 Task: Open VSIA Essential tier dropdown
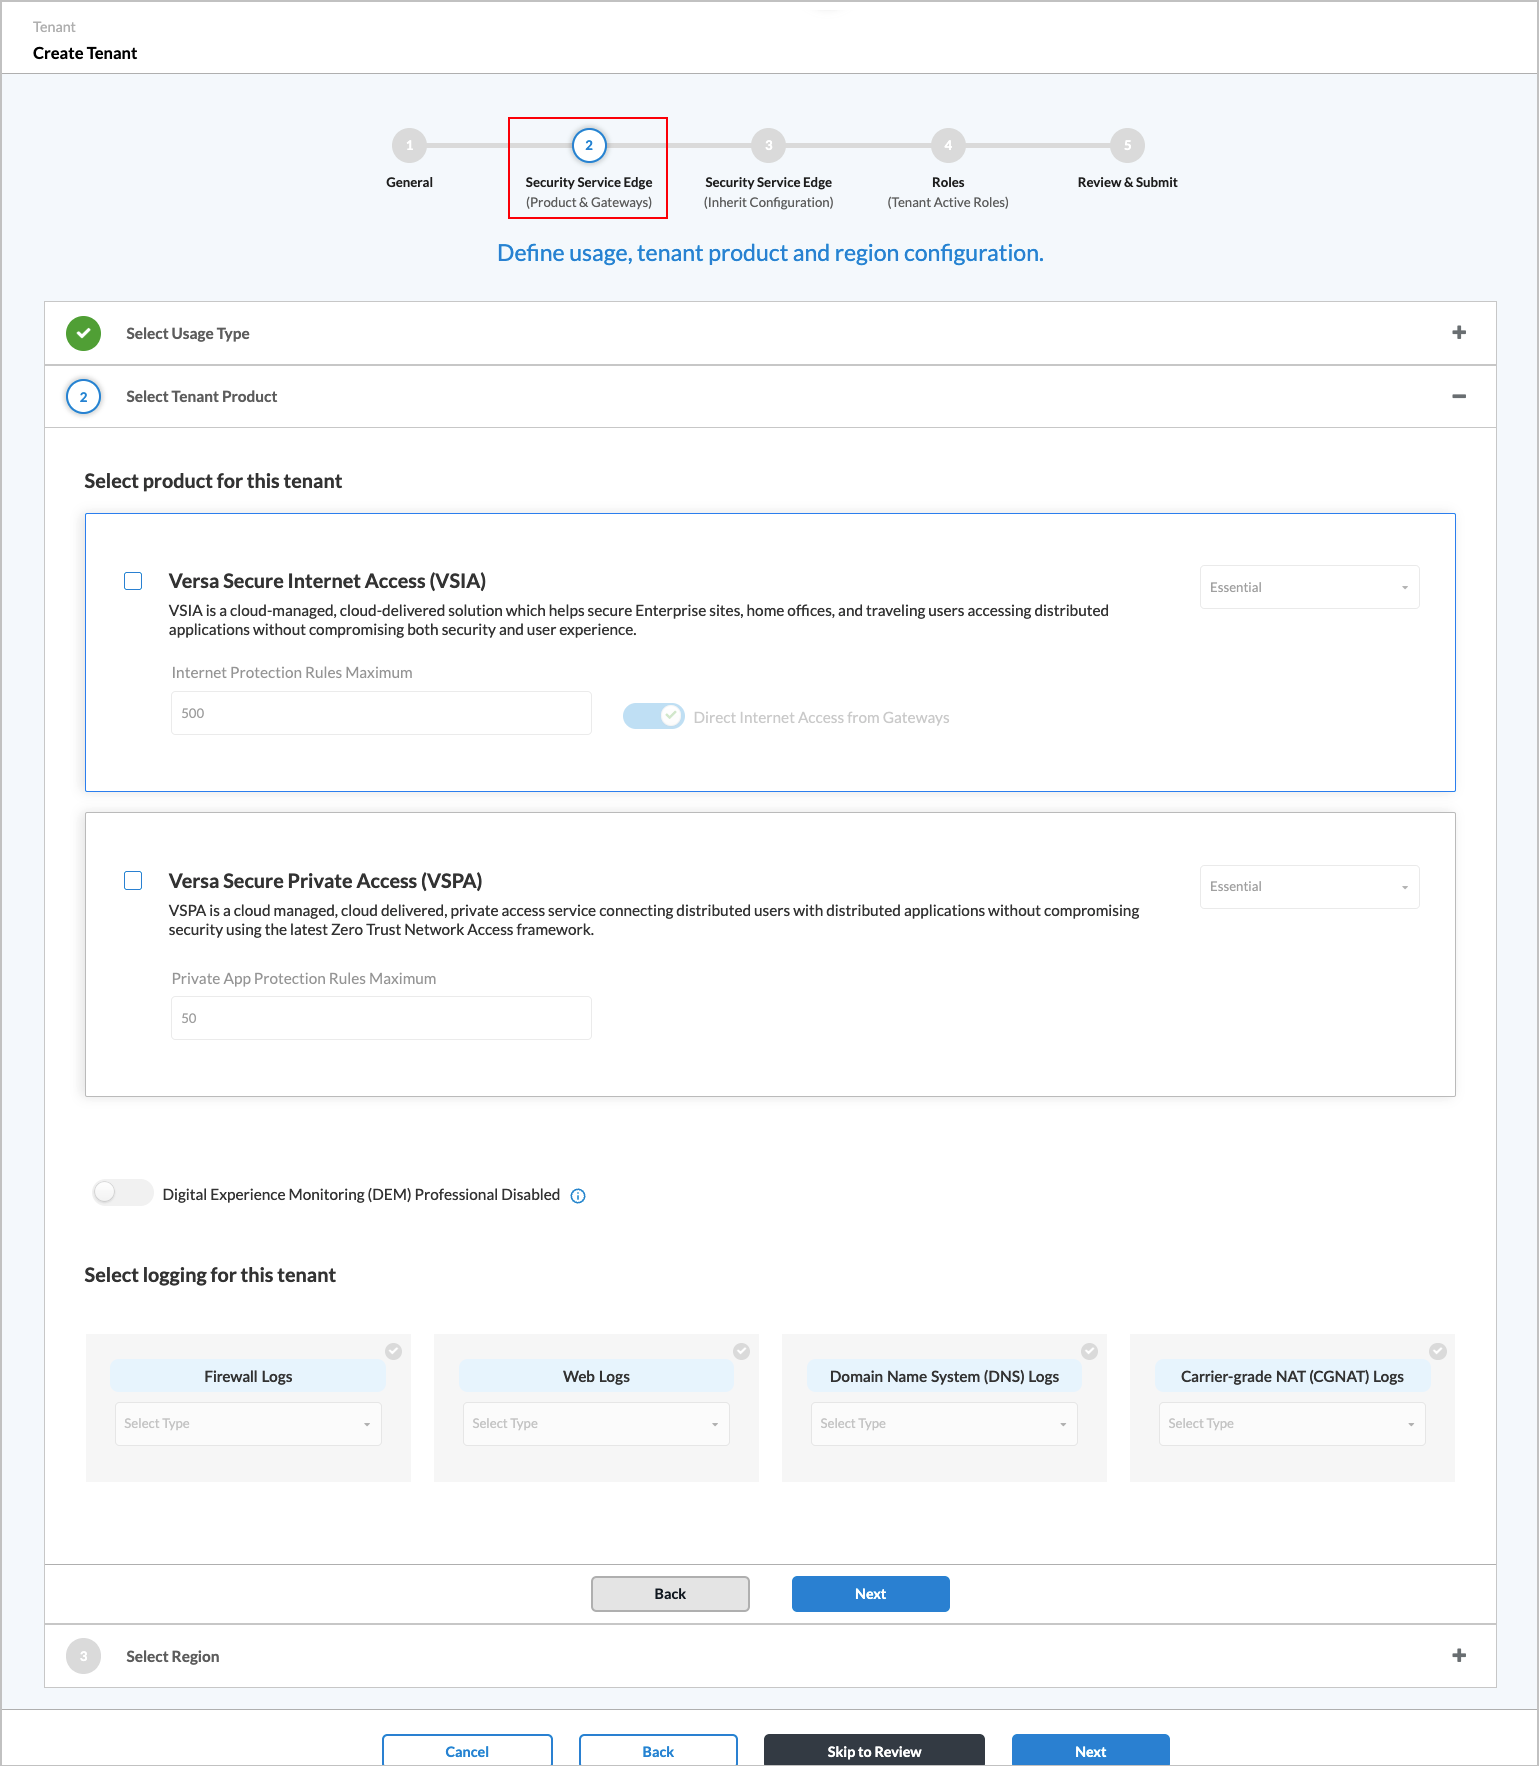tap(1309, 587)
